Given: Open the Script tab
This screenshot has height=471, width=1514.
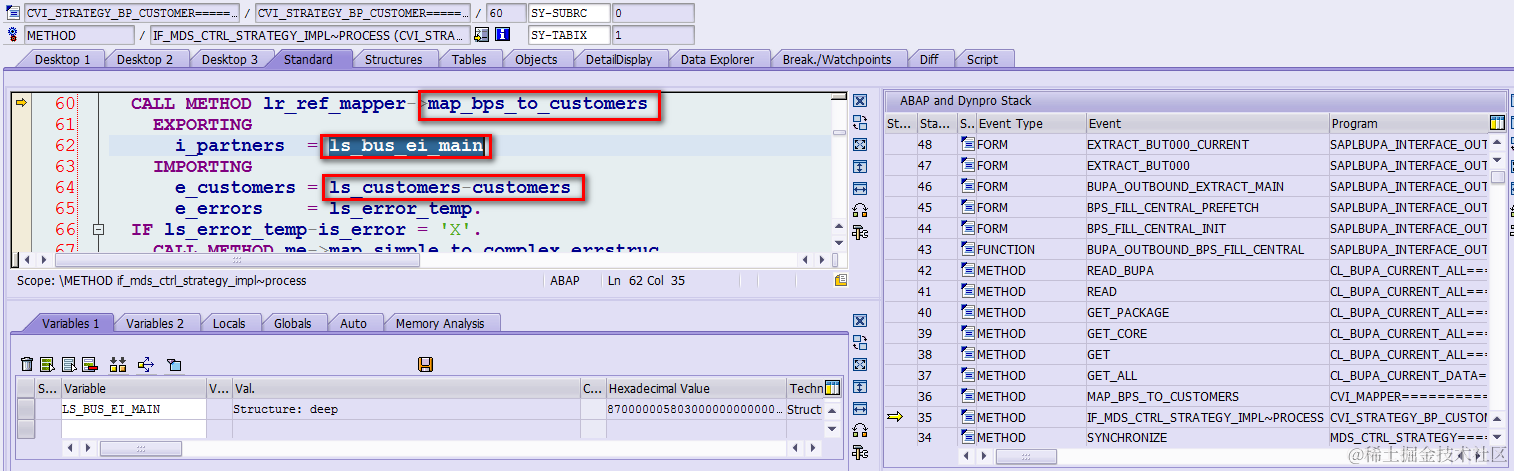Looking at the screenshot, I should (x=982, y=59).
